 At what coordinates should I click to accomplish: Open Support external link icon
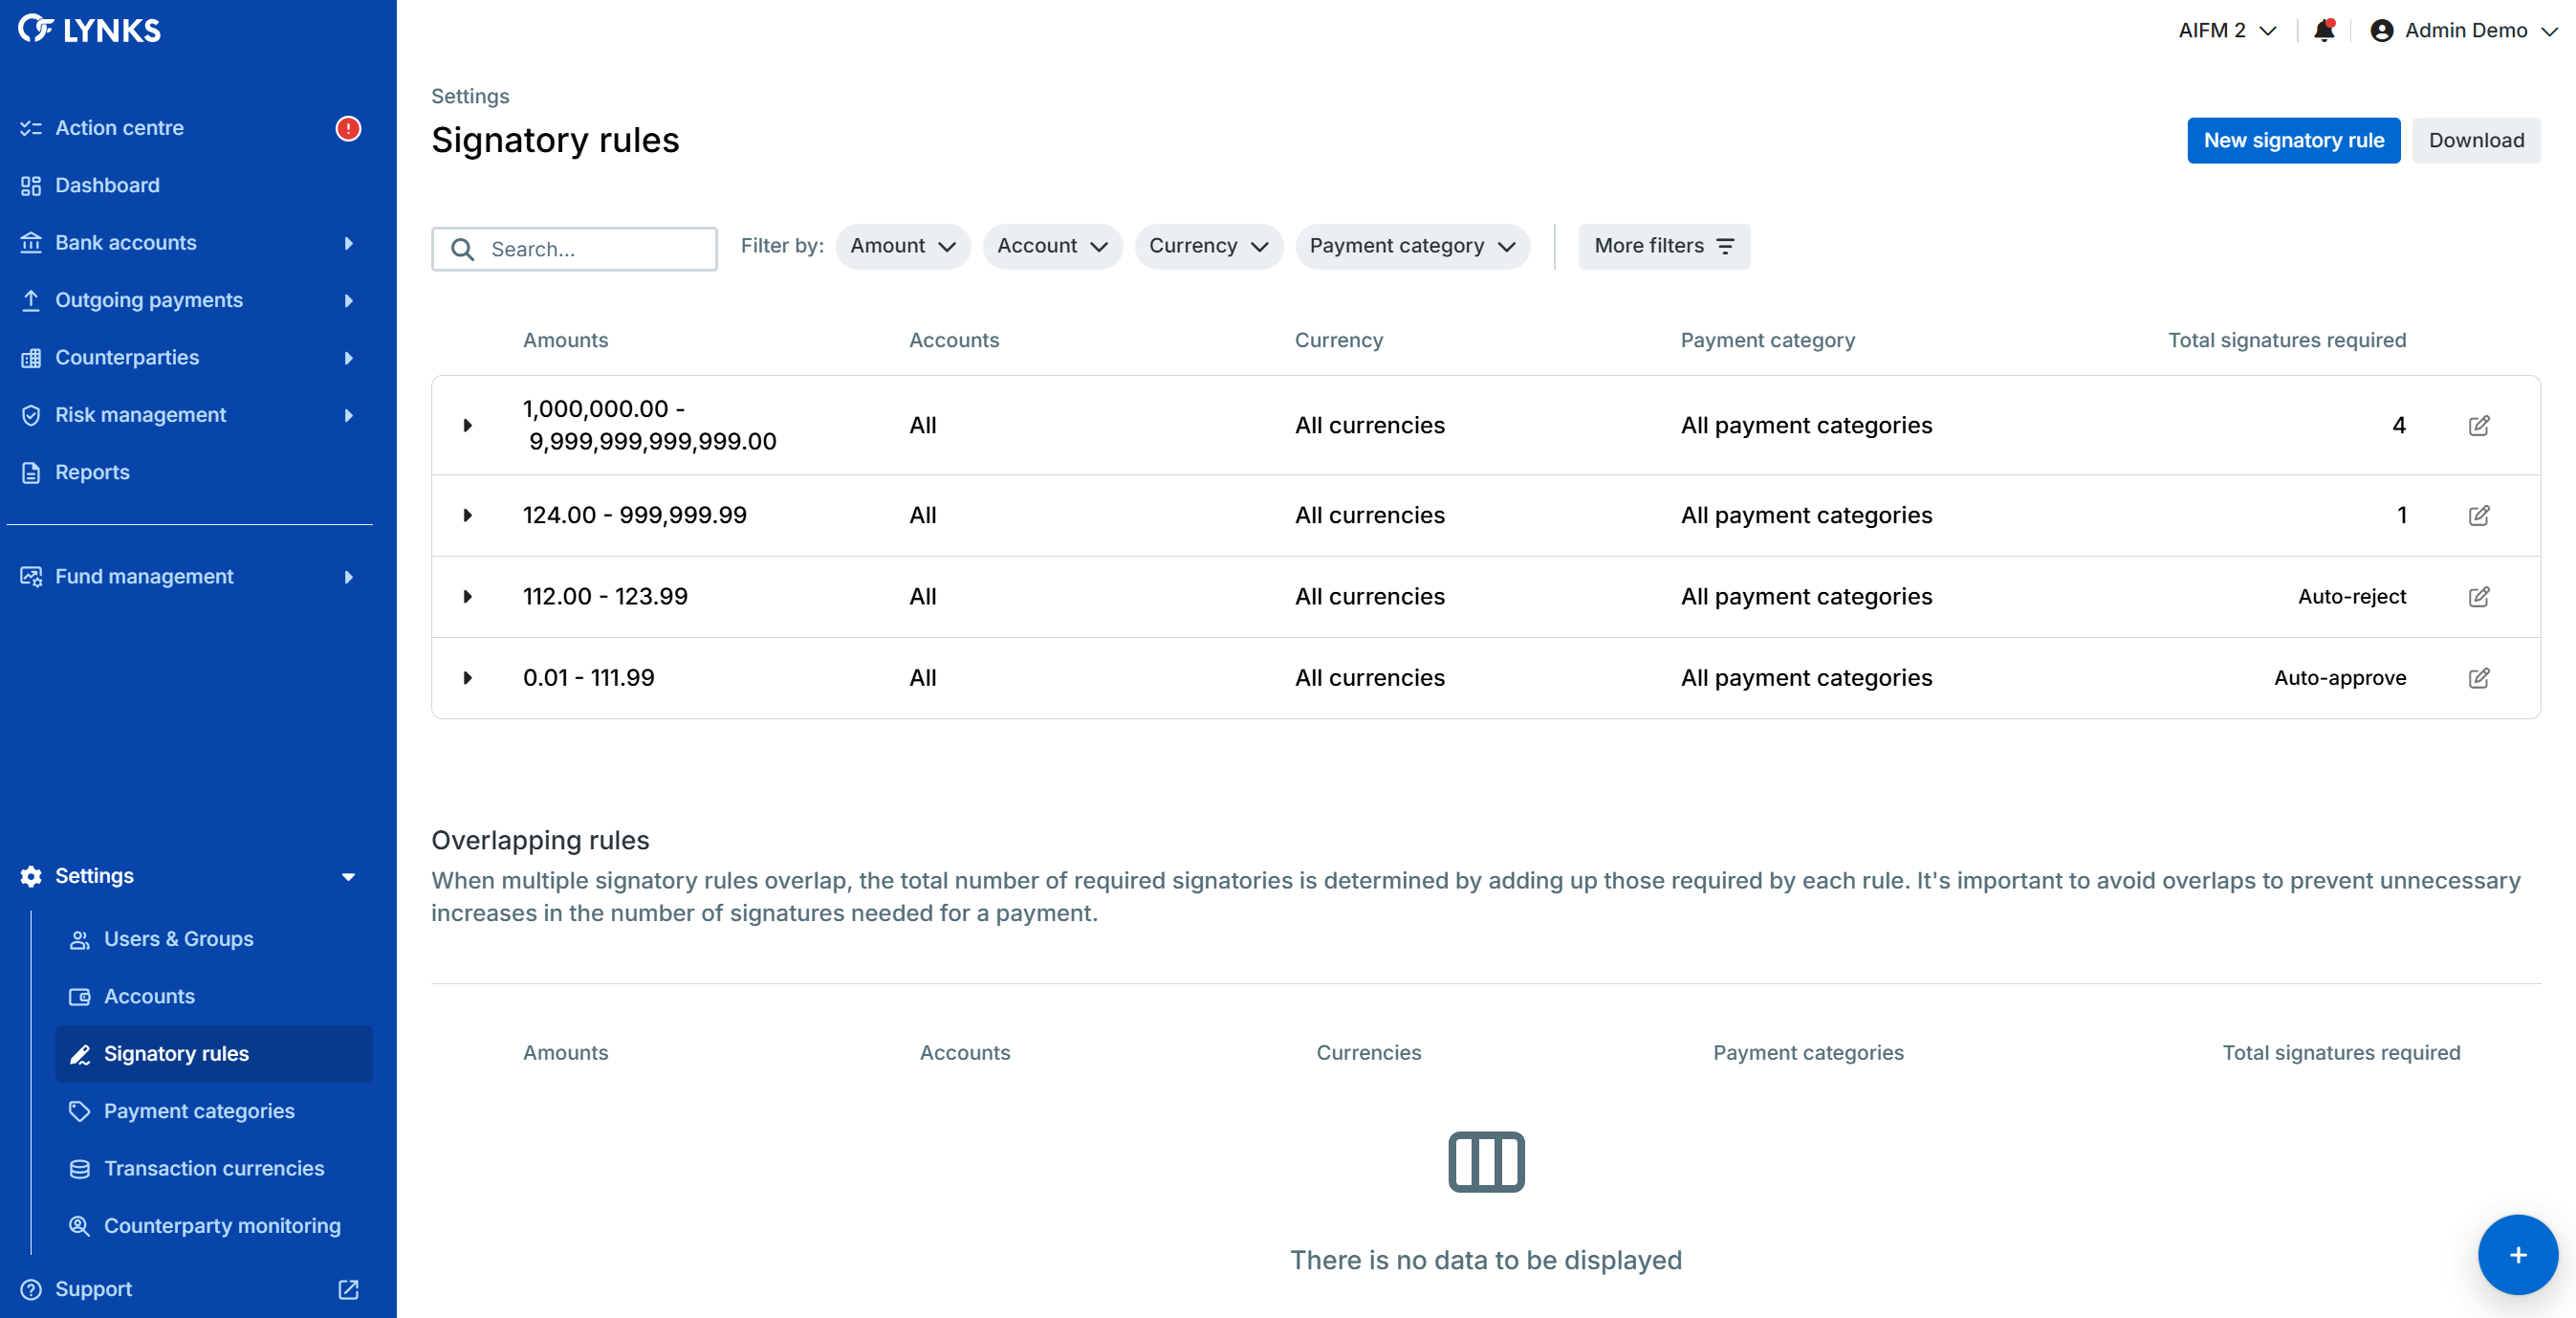point(348,1289)
